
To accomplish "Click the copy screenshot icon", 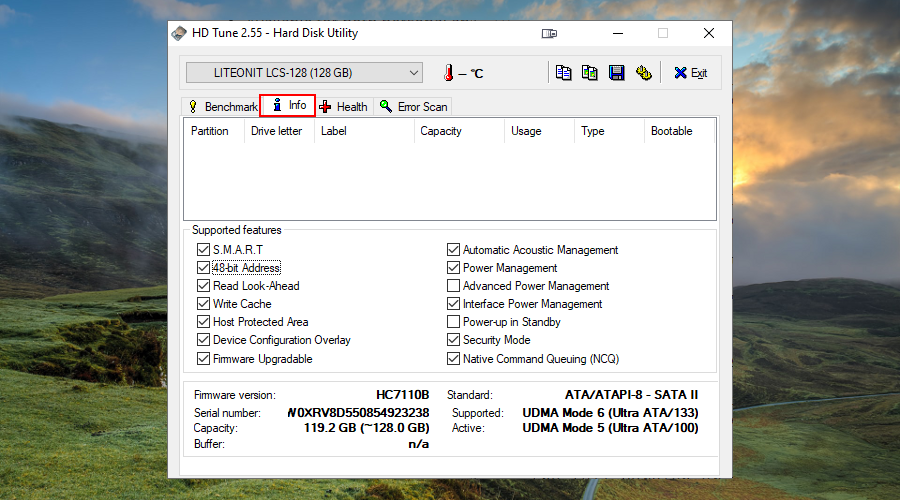I will point(589,73).
